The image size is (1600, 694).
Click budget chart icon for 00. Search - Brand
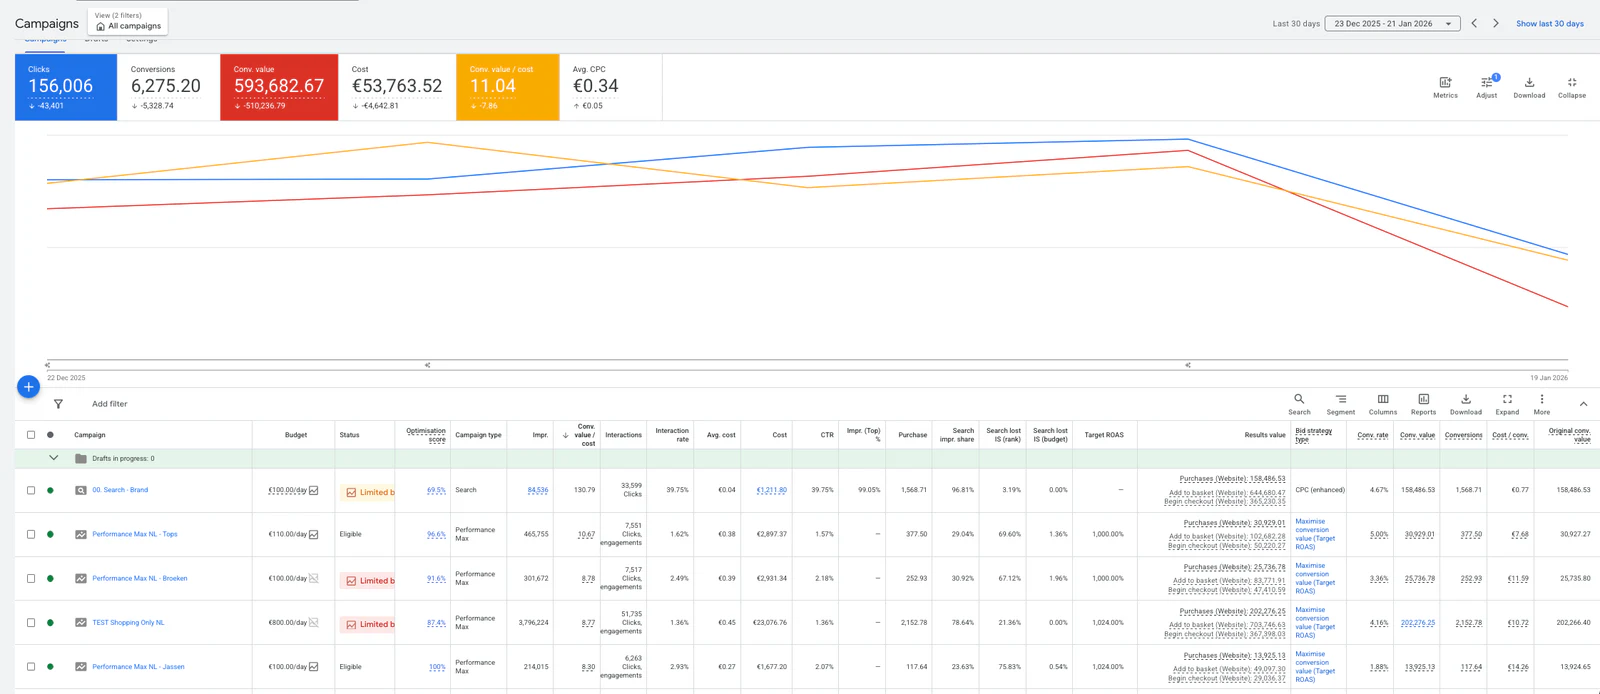[x=314, y=490]
